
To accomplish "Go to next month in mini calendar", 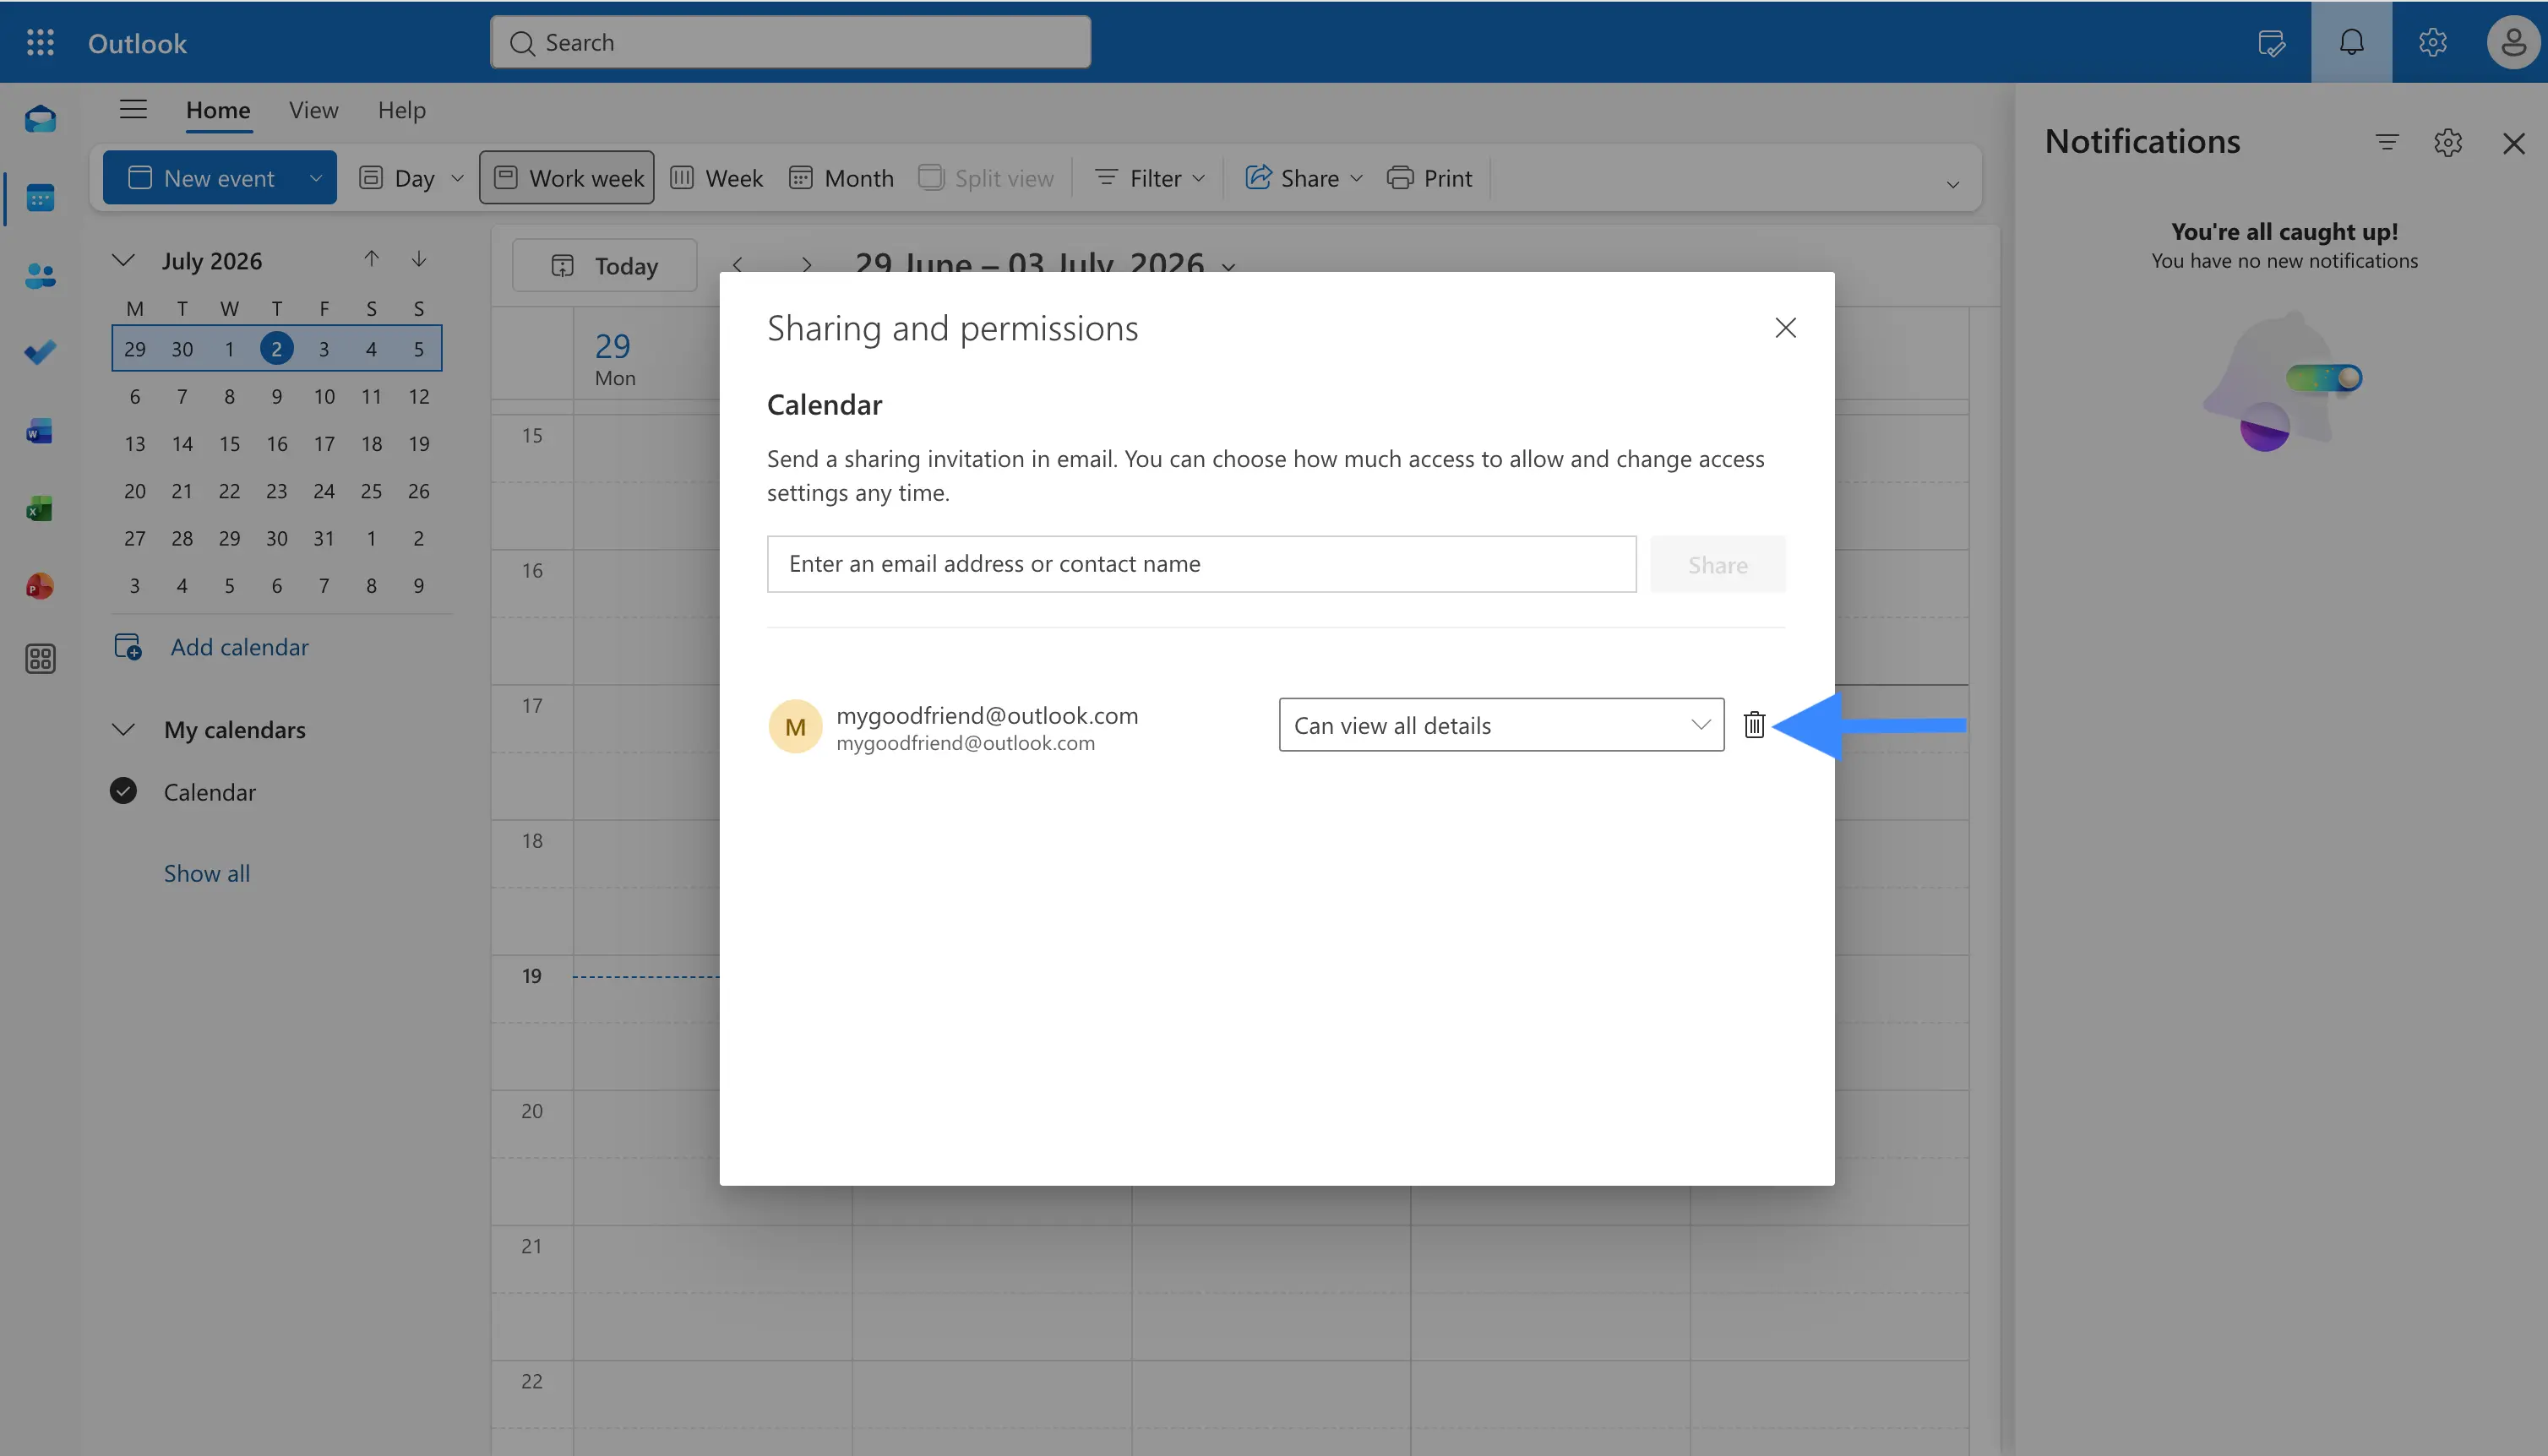I will pyautogui.click(x=419, y=259).
